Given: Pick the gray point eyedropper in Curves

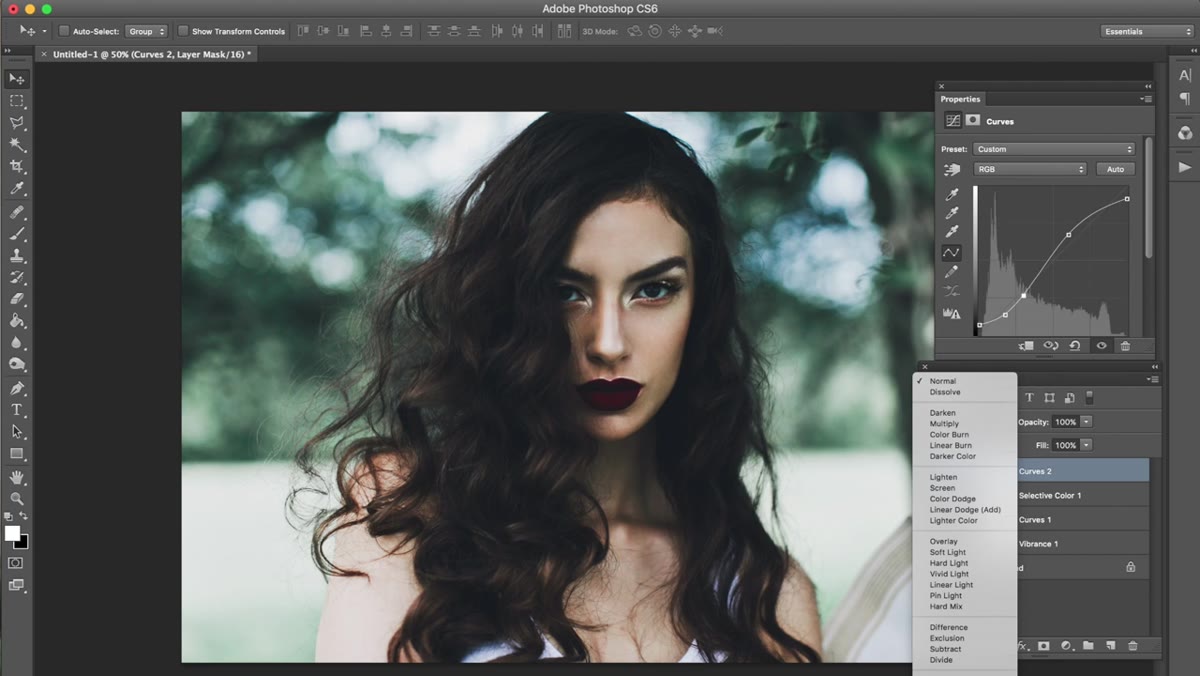Looking at the screenshot, I should [x=952, y=213].
